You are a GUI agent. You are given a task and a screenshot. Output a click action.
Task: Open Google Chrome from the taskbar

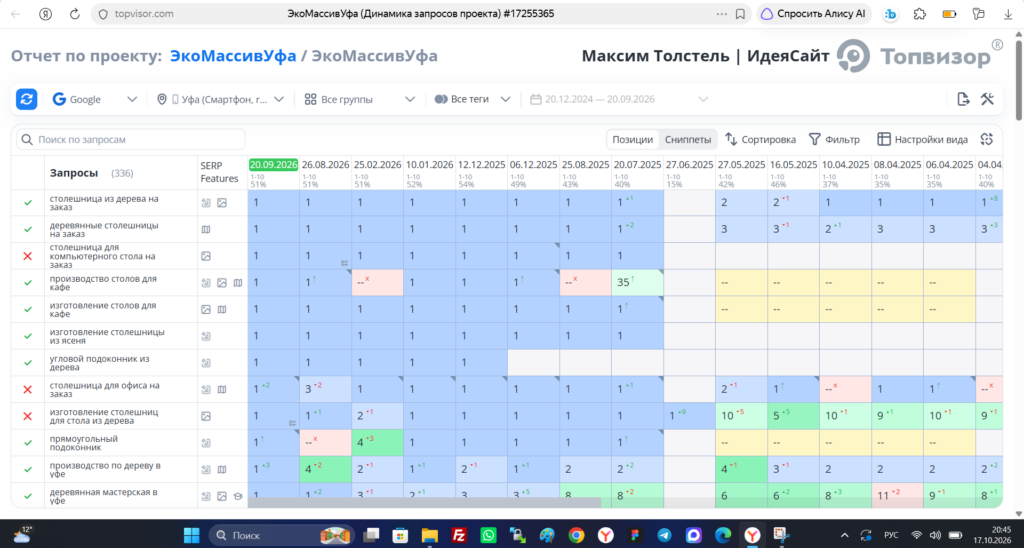point(576,535)
